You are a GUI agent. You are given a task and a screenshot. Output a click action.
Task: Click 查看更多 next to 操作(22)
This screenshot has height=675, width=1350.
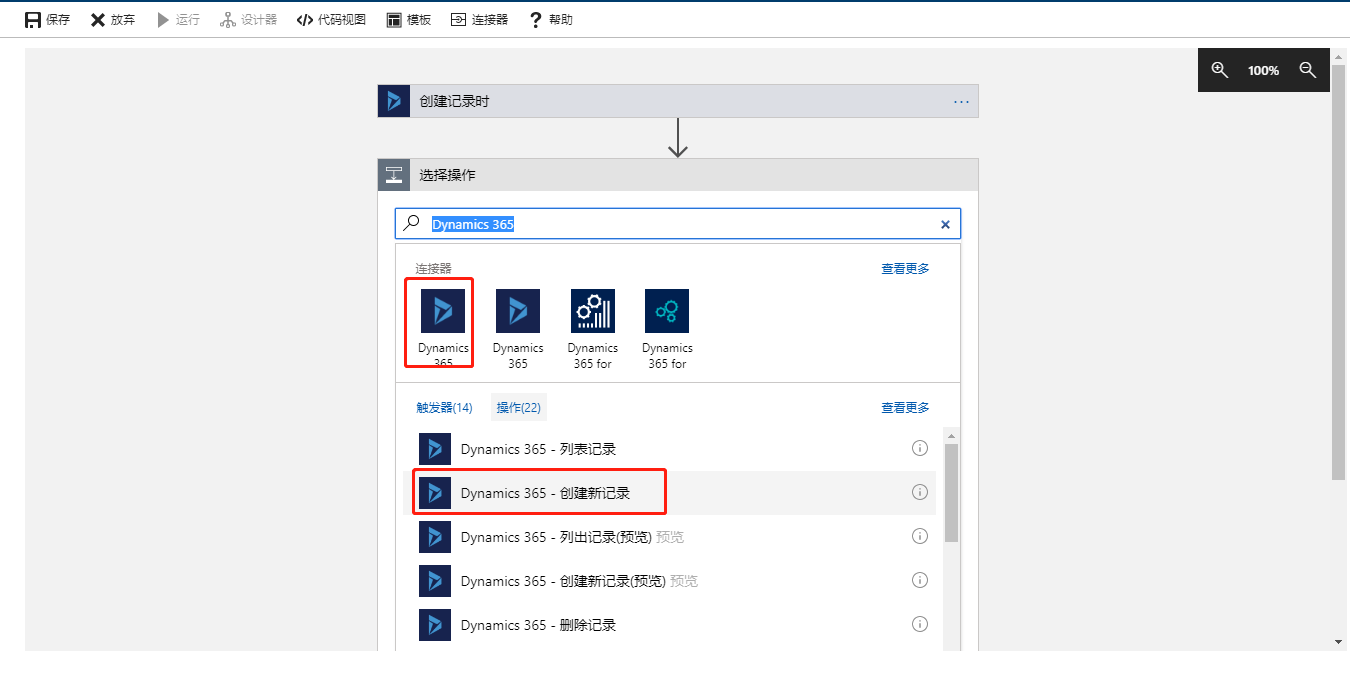905,407
